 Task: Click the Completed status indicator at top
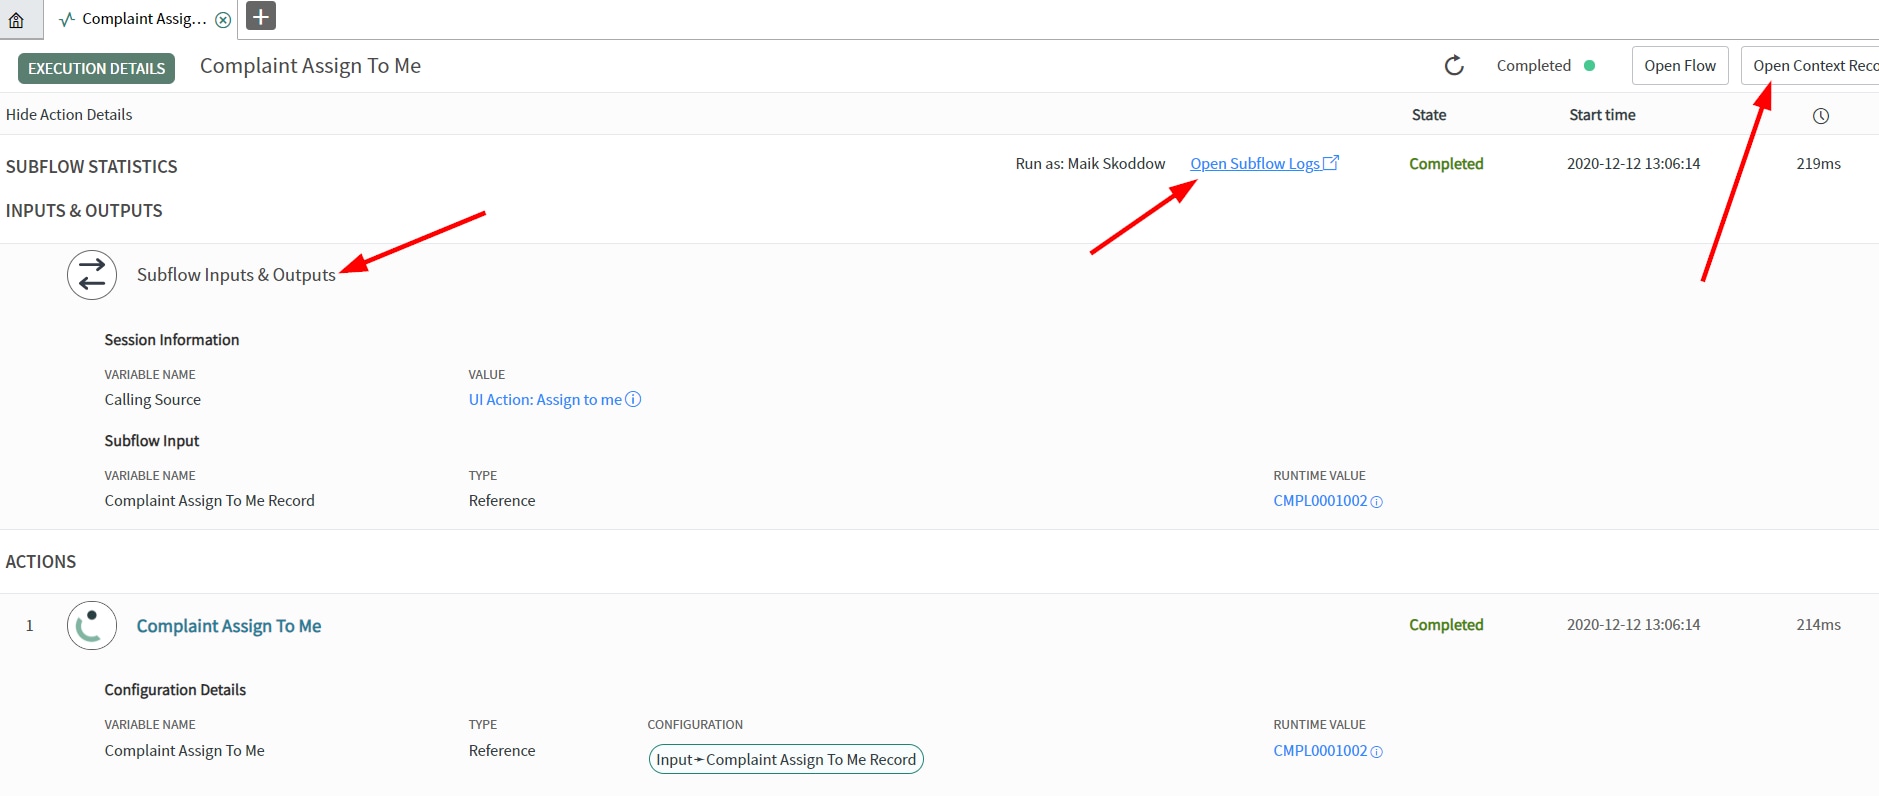click(x=1534, y=66)
